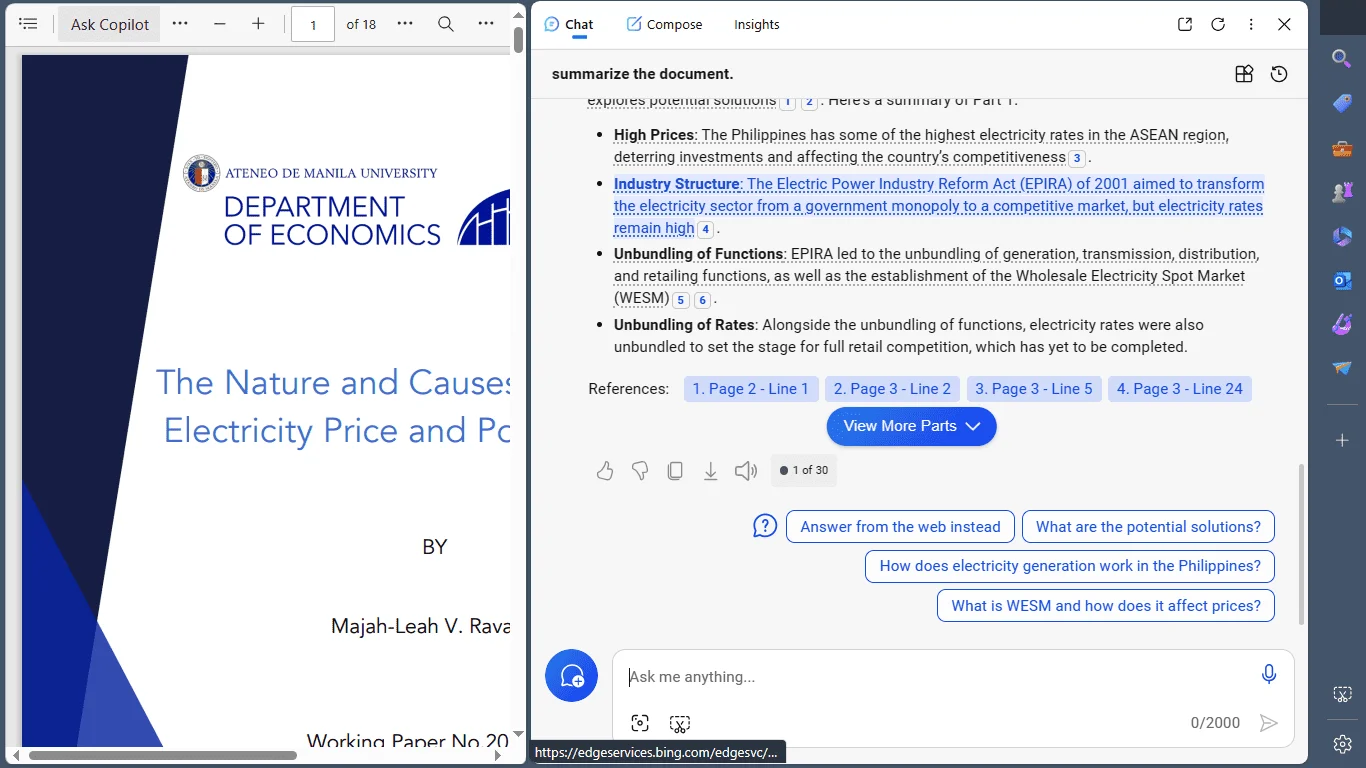1366x768 pixels.
Task: Choose 'Answer from the web instead'
Action: (900, 527)
